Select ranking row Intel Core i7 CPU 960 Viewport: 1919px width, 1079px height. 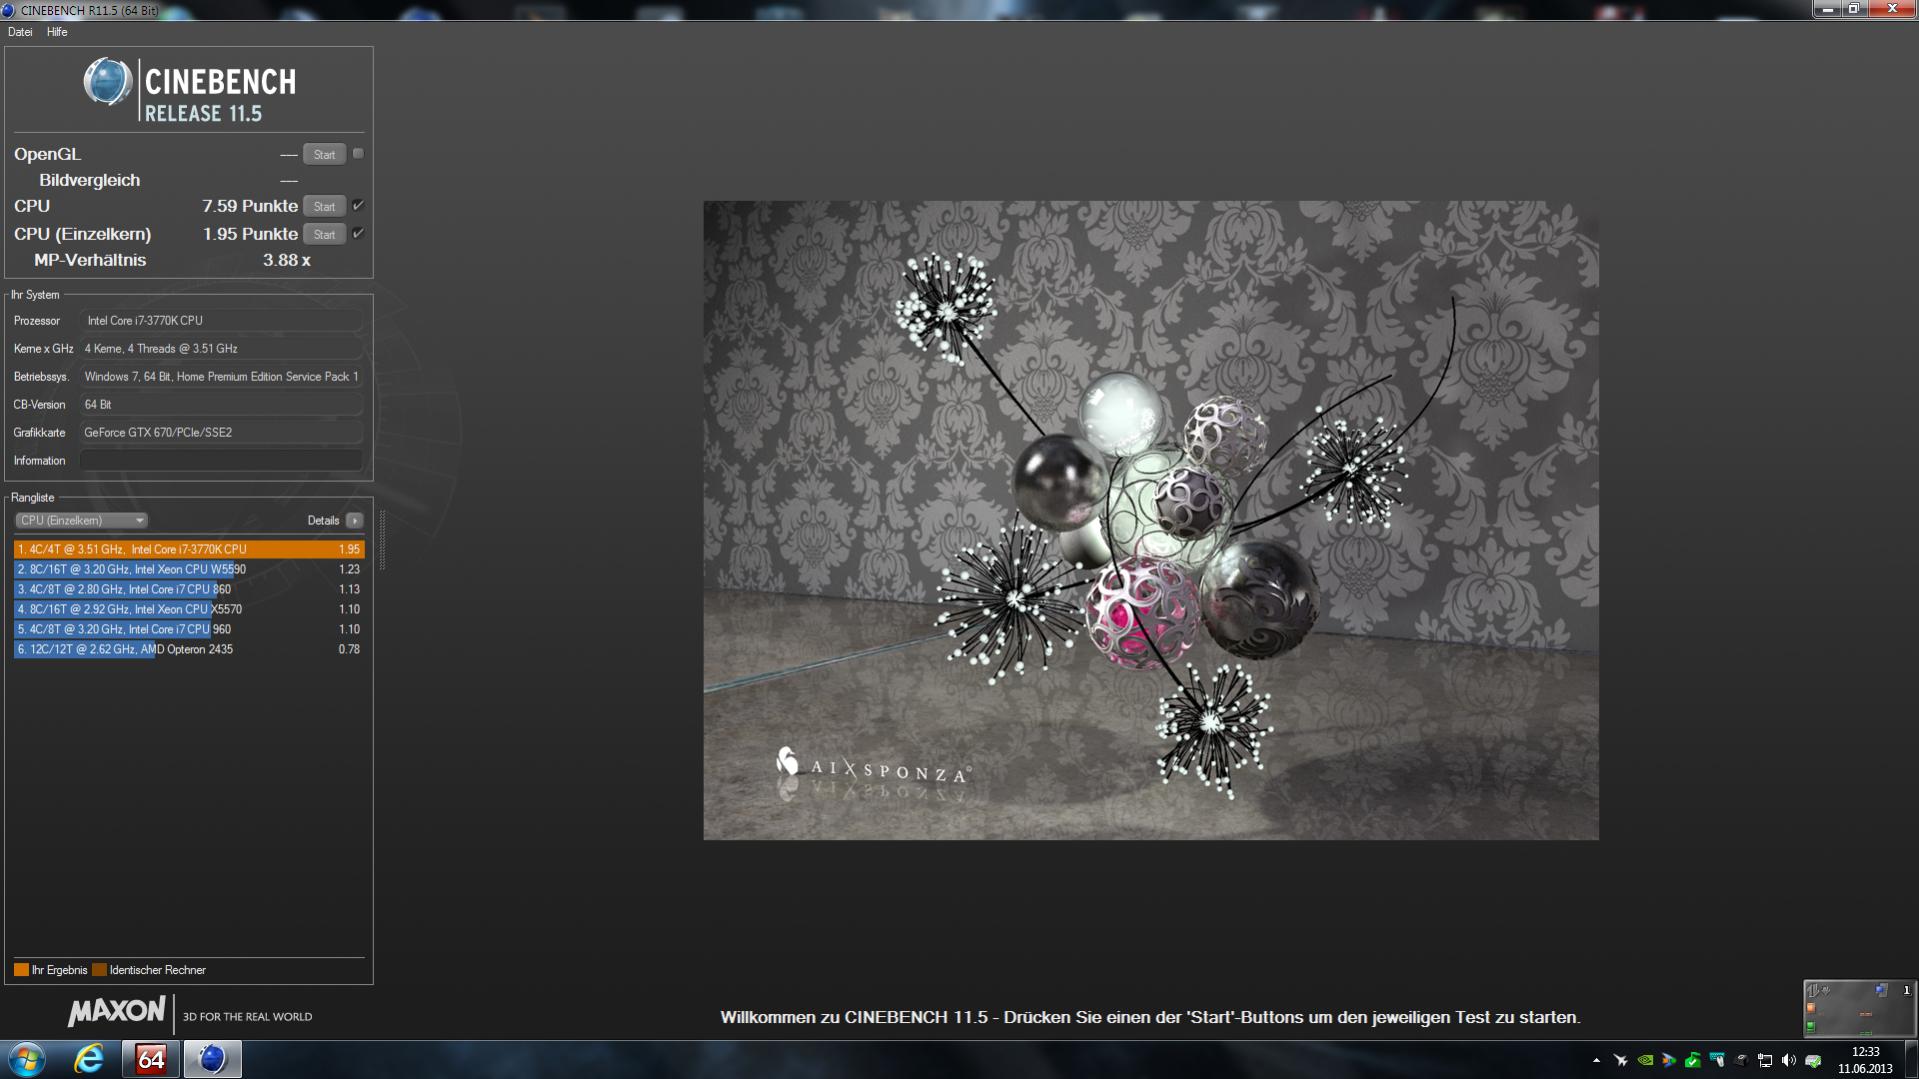point(189,629)
